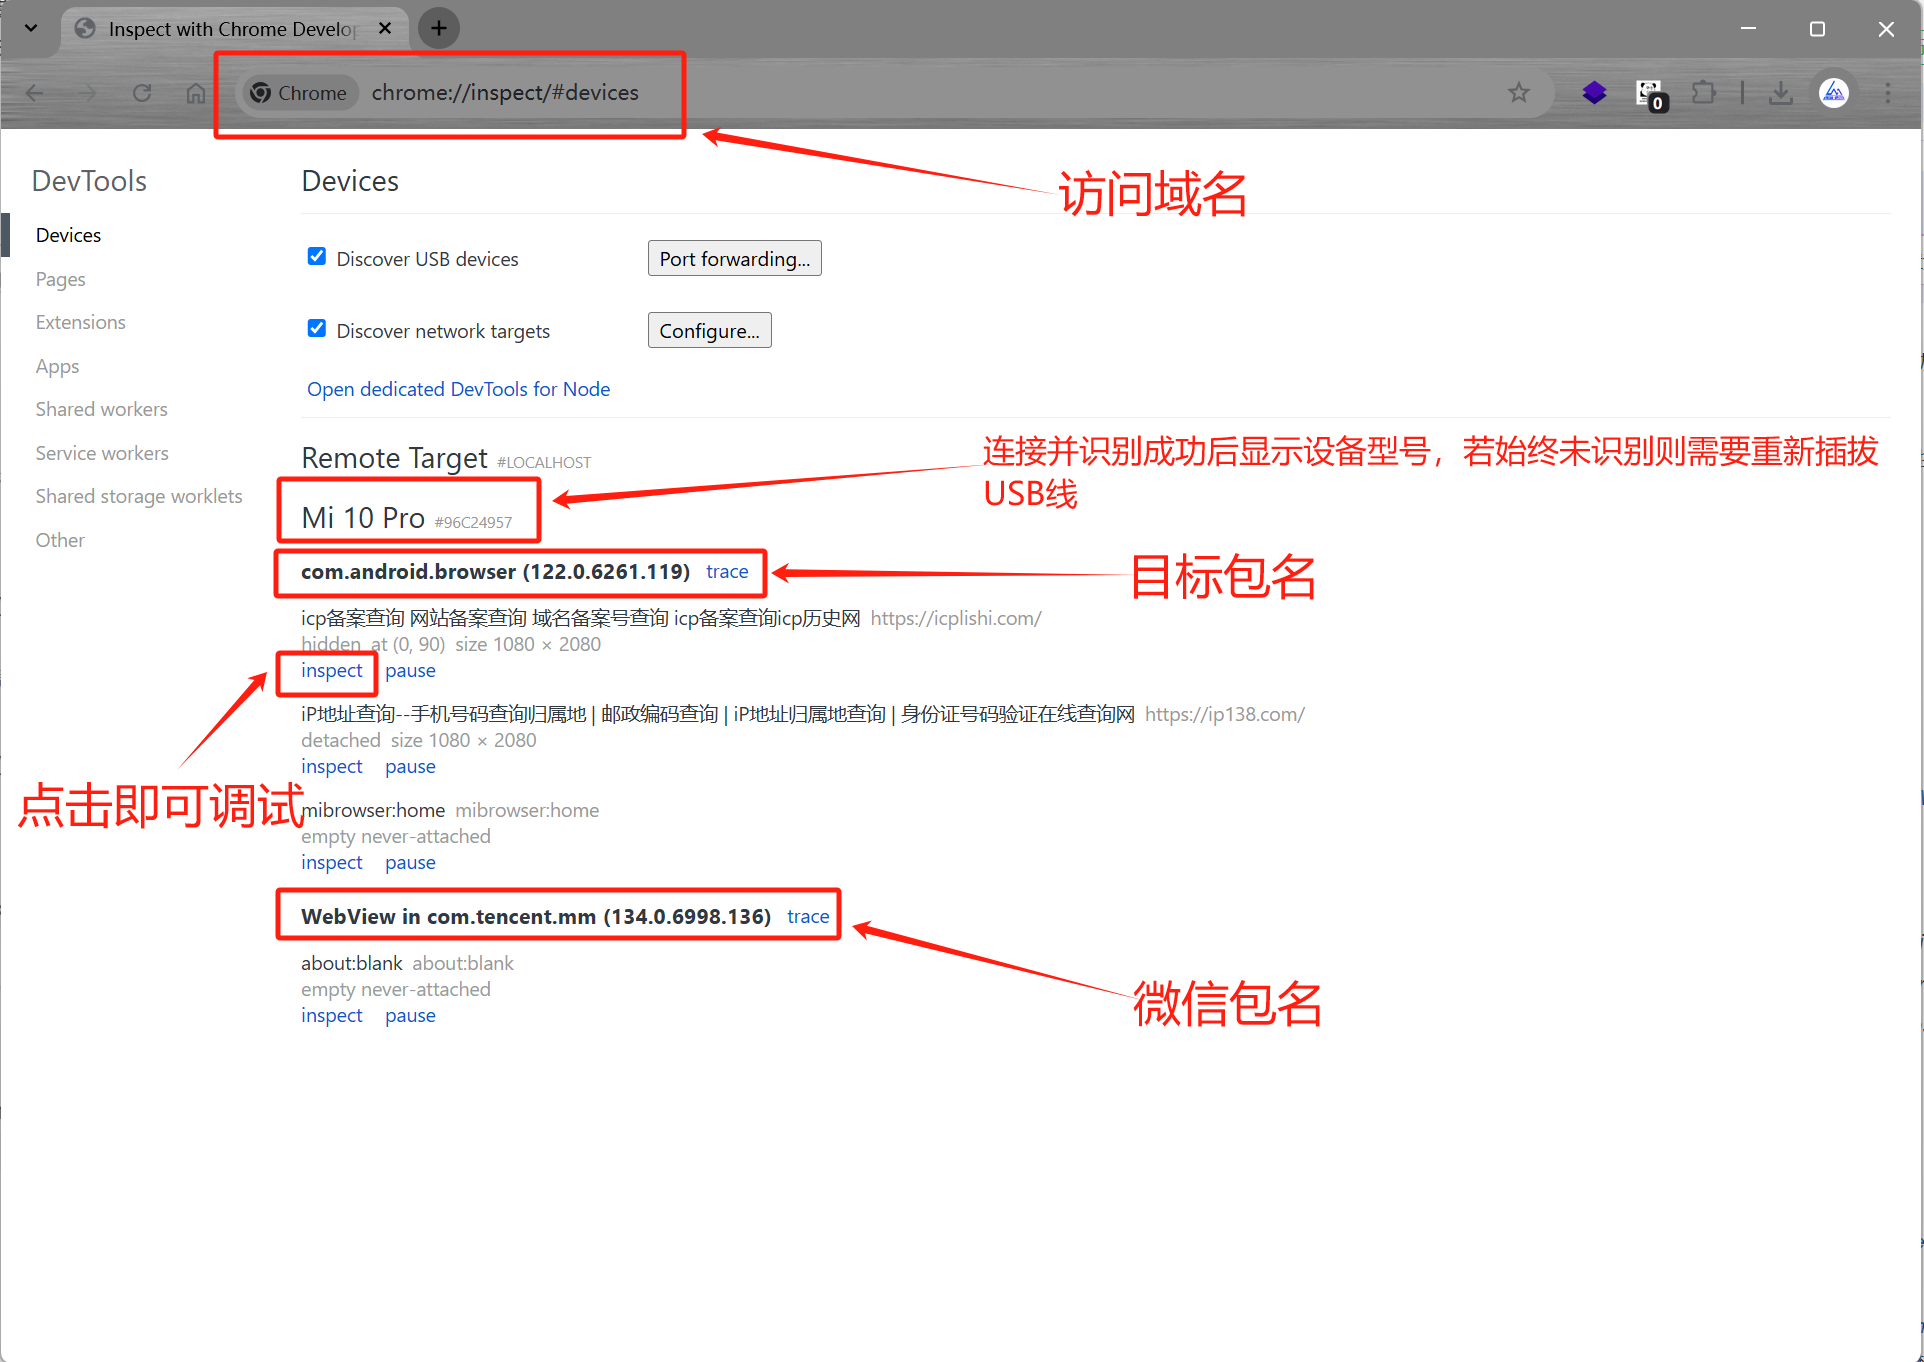Select Shared storage worklets in sidebar
1924x1362 pixels.
click(x=139, y=496)
